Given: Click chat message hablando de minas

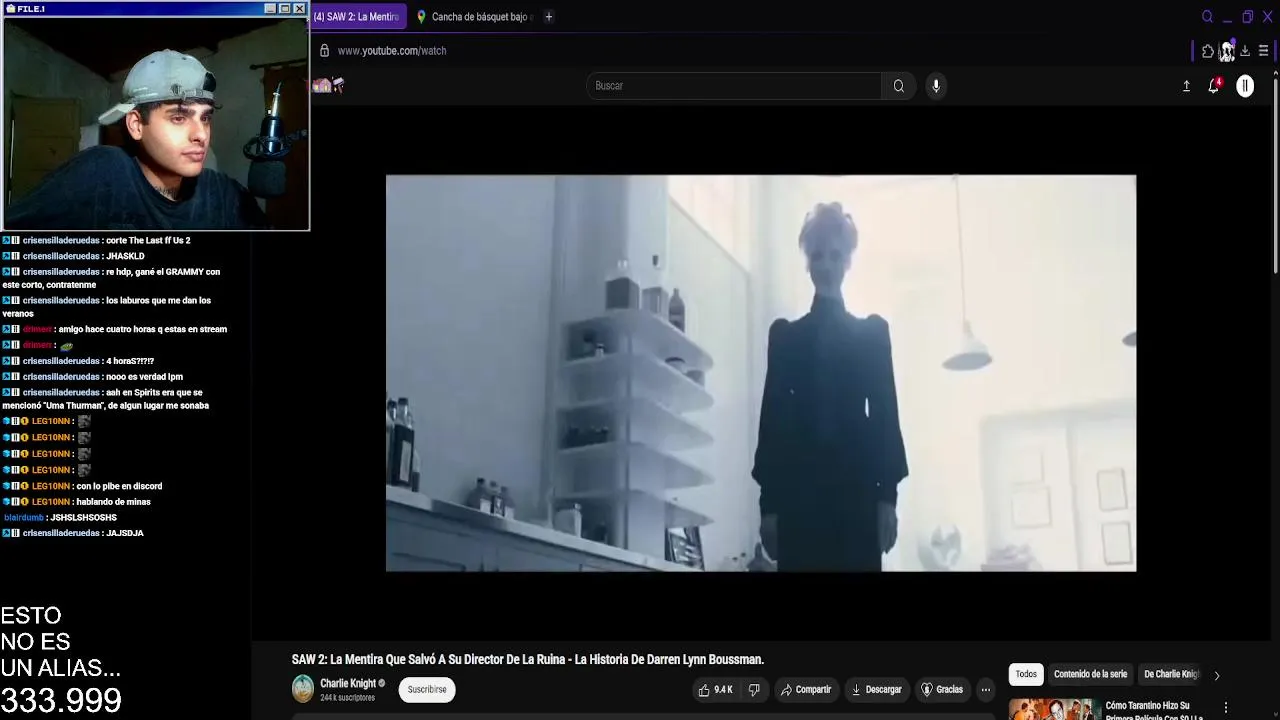Looking at the screenshot, I should tap(113, 502).
